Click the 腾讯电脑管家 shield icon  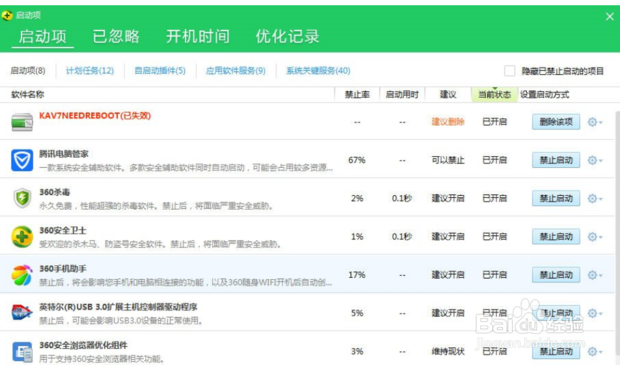click(x=22, y=160)
